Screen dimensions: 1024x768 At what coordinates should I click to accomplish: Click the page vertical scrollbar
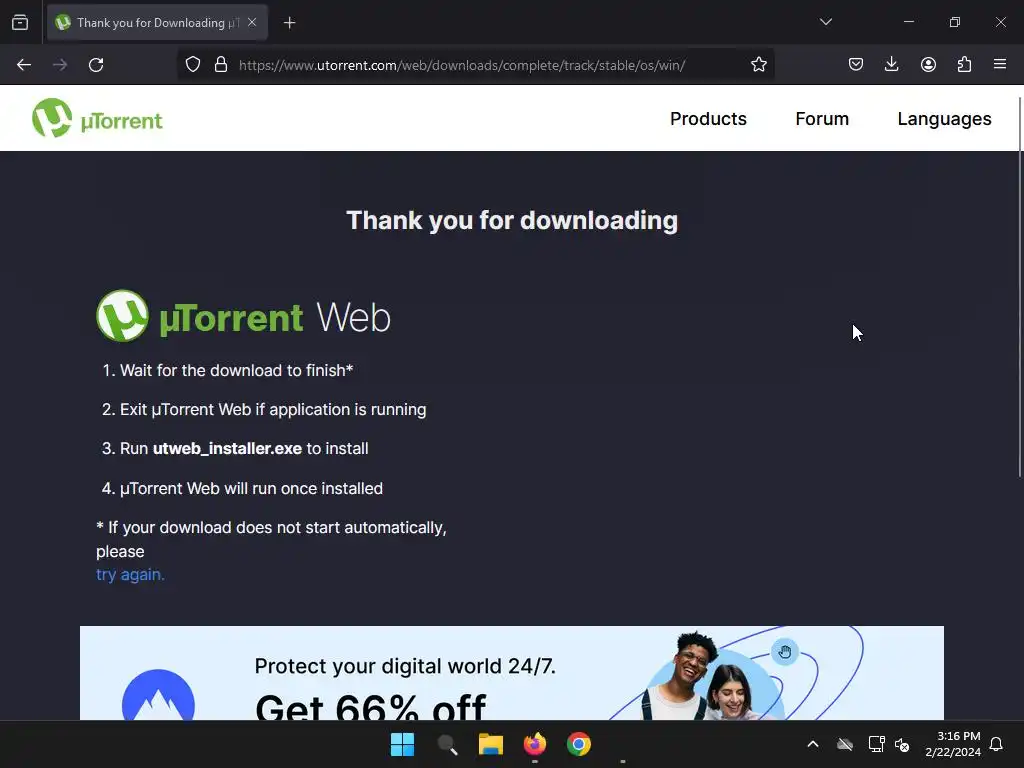pos(1019,287)
